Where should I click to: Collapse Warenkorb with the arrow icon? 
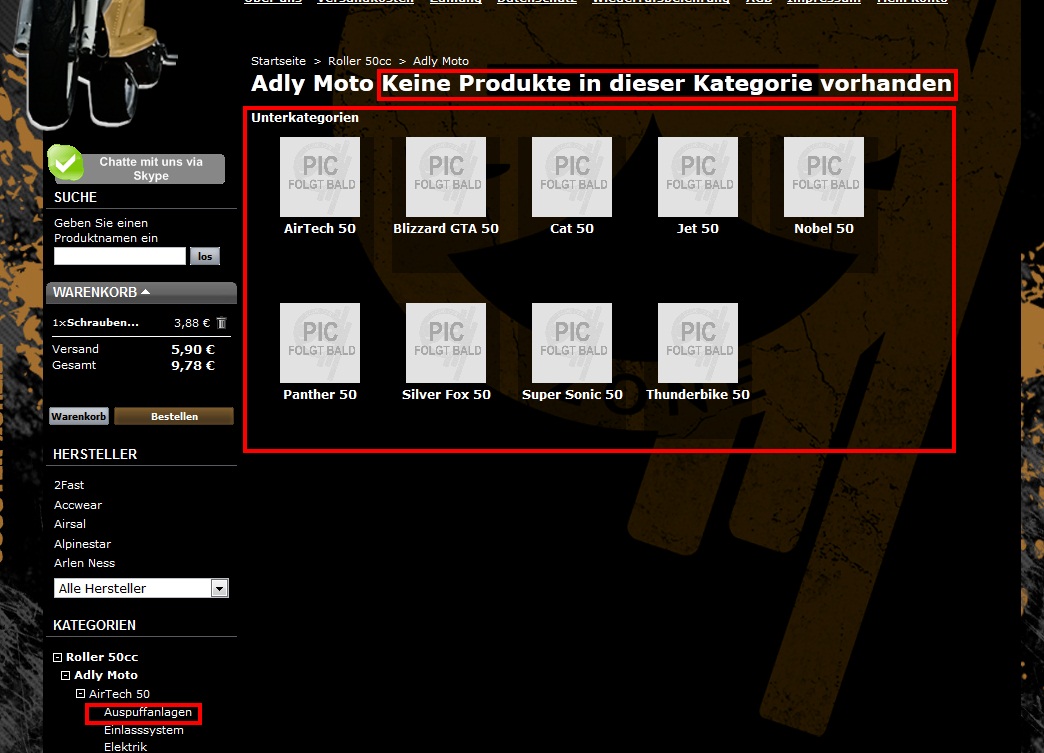[x=146, y=292]
